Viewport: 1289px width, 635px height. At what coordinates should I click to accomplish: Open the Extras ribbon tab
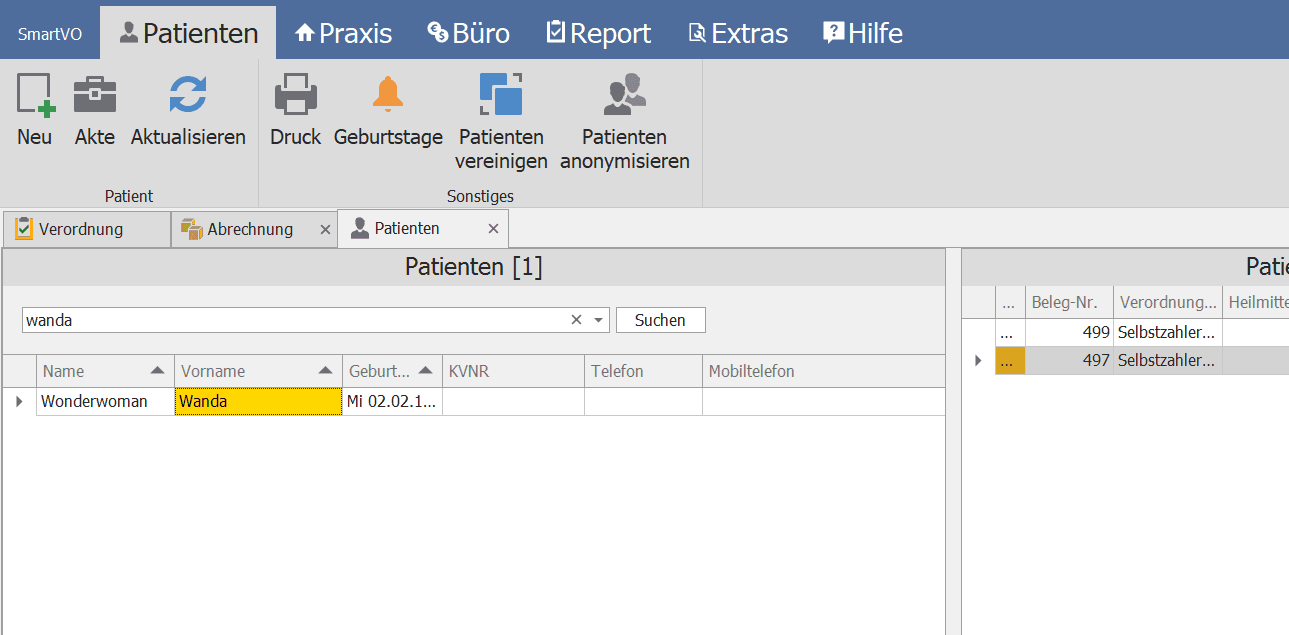(738, 33)
